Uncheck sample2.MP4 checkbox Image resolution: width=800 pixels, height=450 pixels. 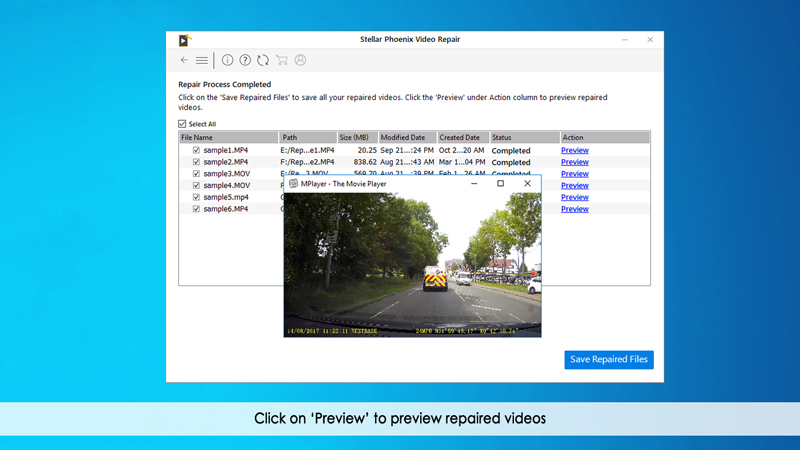(196, 162)
